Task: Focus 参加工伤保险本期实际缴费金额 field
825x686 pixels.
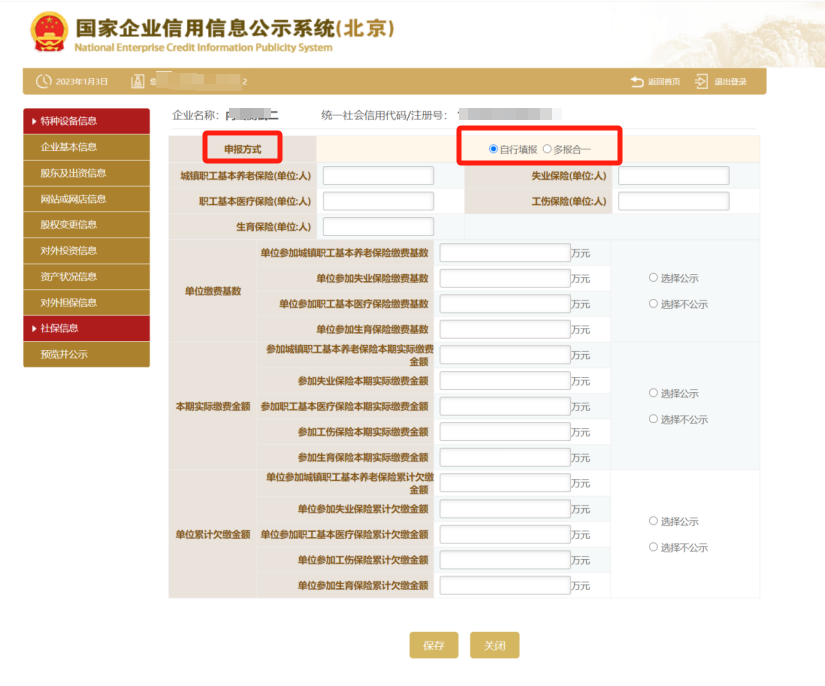Action: [x=505, y=432]
